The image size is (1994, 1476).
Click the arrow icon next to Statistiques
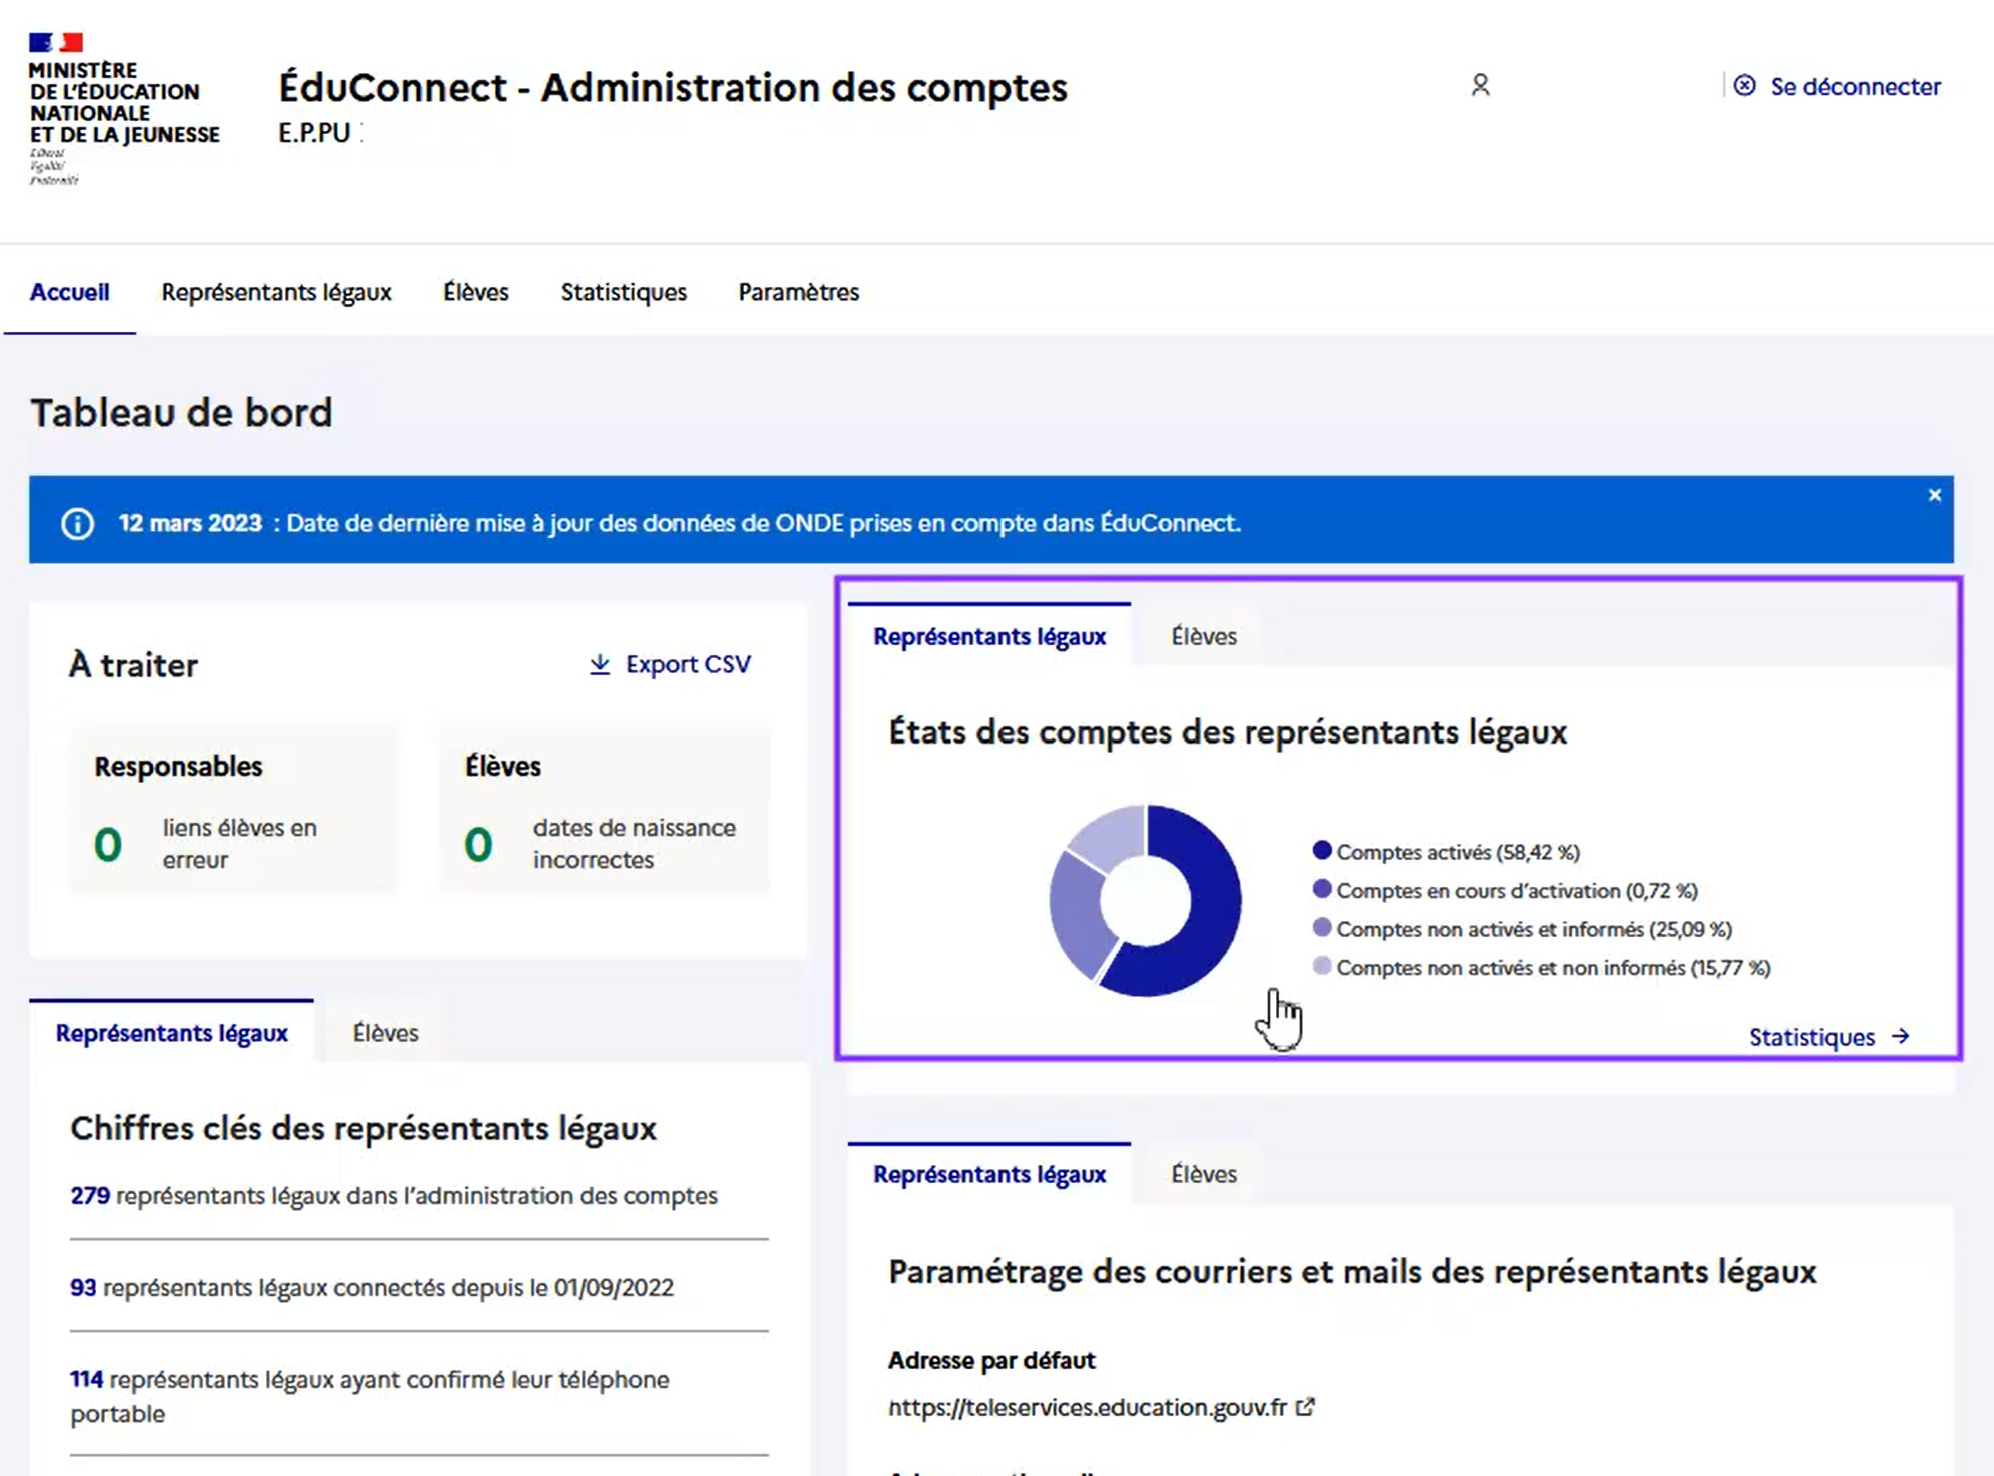click(1899, 1038)
